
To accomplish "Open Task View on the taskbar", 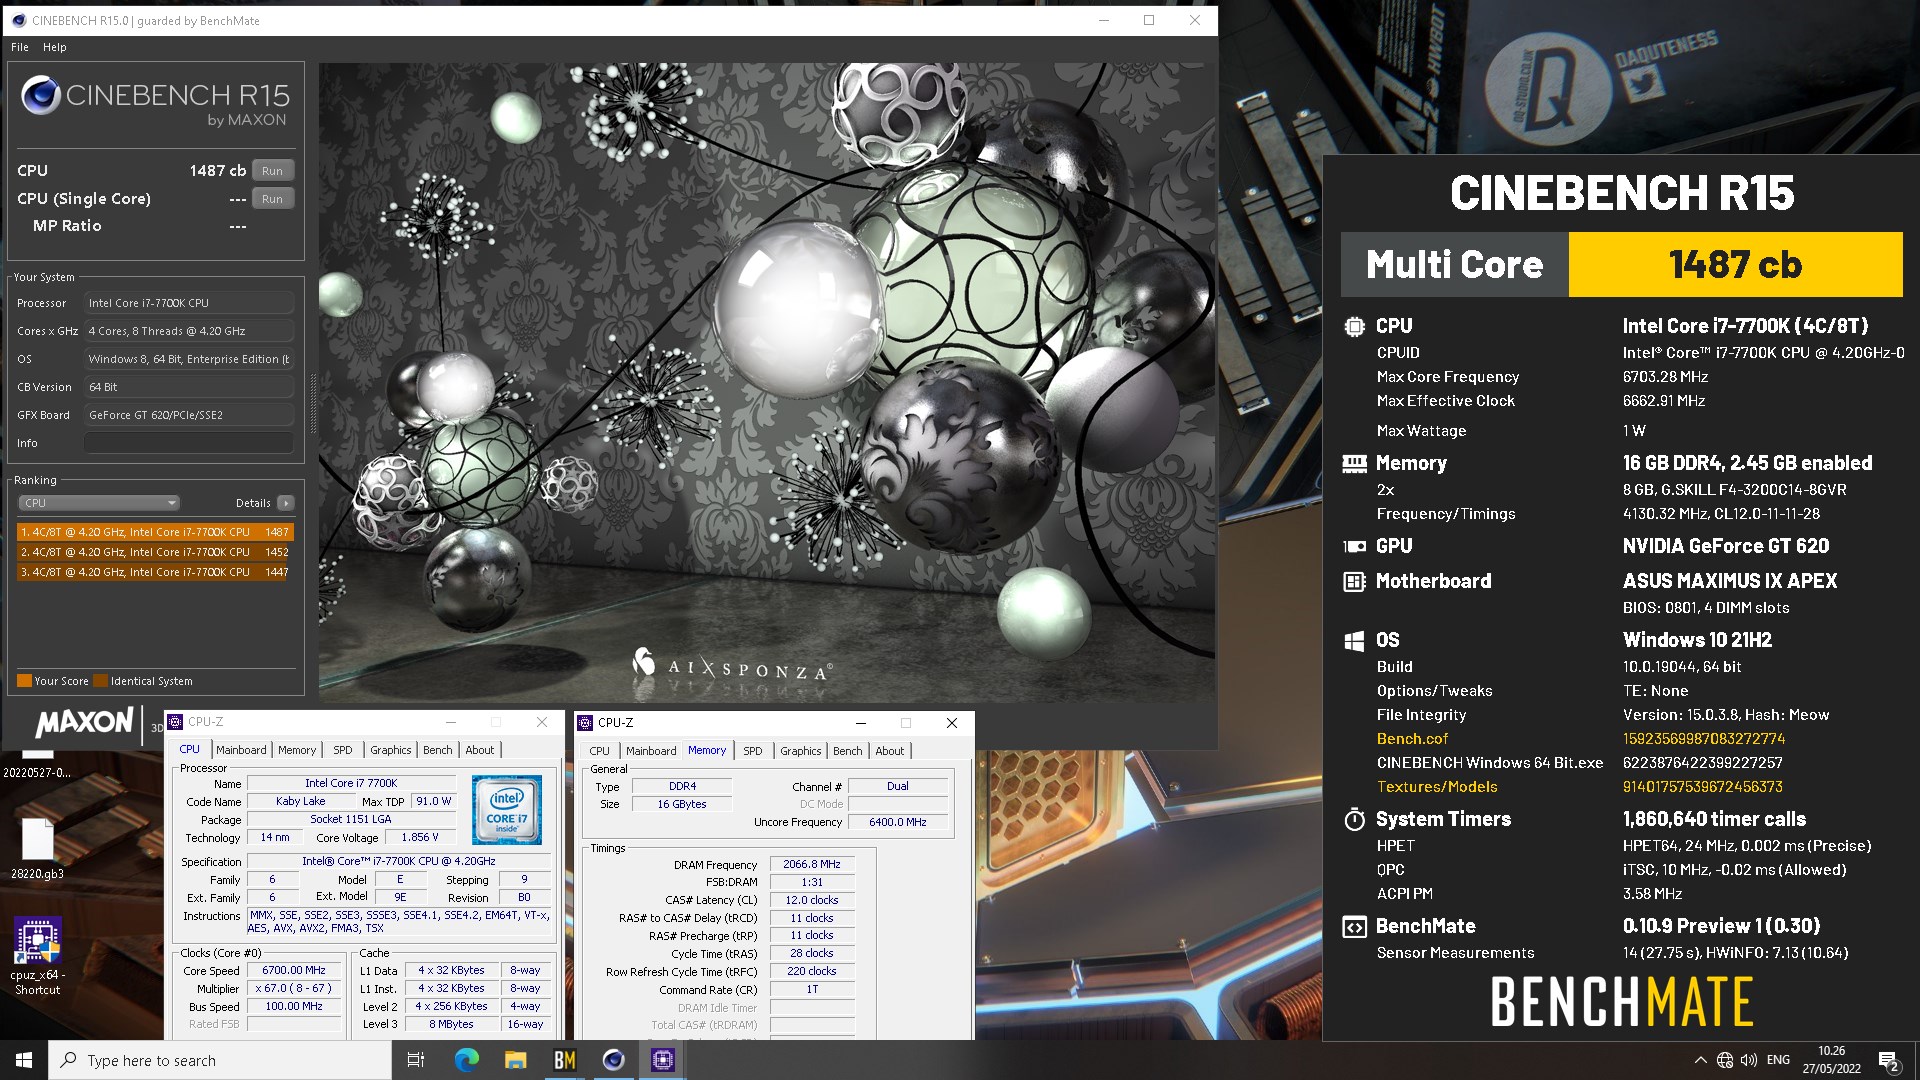I will point(416,1060).
